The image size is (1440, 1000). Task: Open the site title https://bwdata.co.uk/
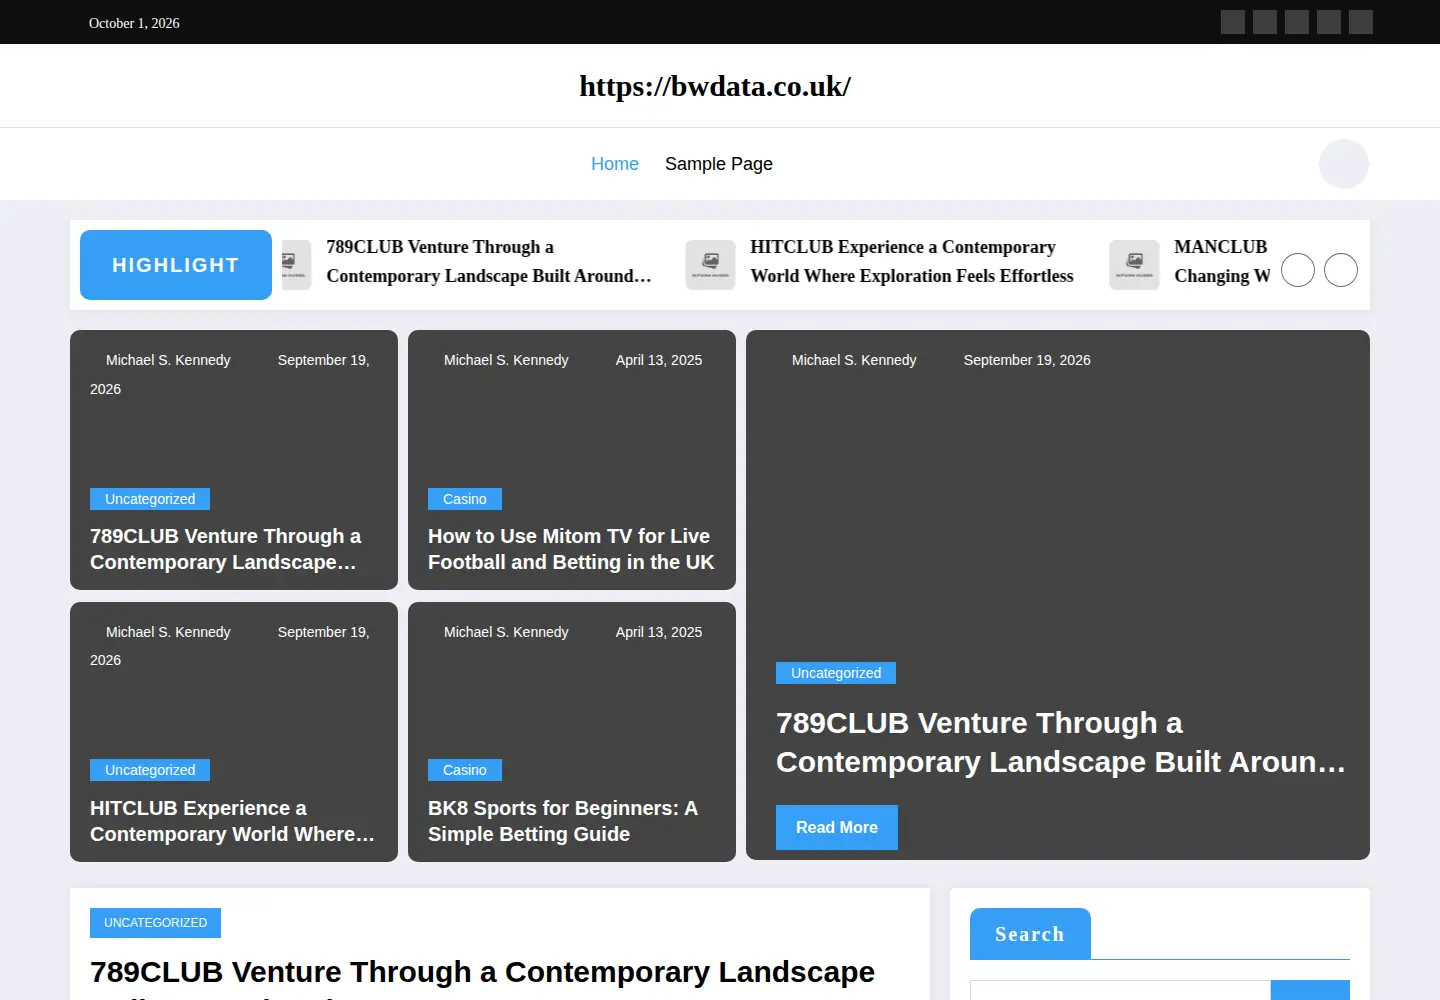coord(715,86)
